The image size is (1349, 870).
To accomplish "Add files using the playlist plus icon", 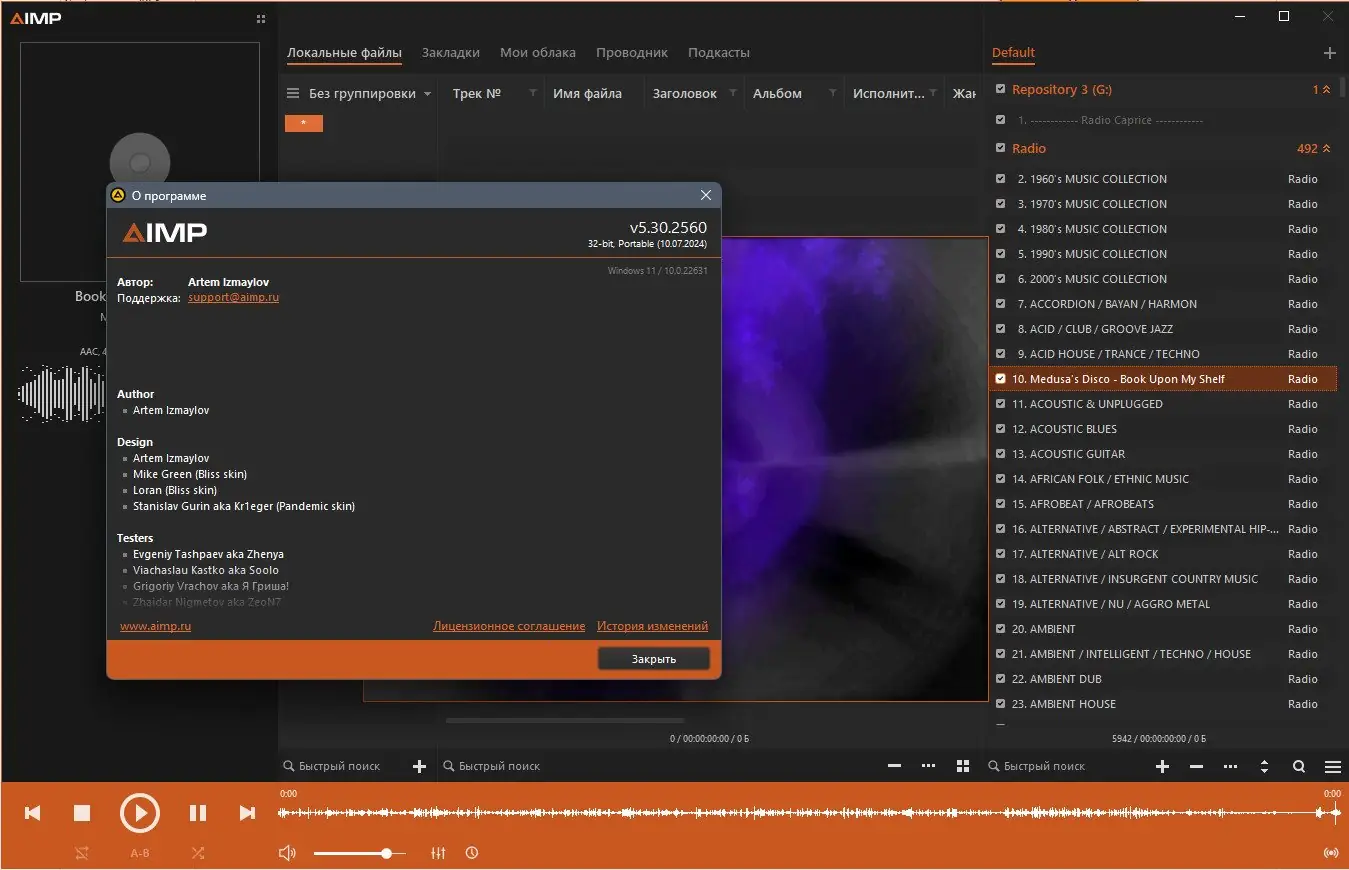I will (x=1162, y=766).
